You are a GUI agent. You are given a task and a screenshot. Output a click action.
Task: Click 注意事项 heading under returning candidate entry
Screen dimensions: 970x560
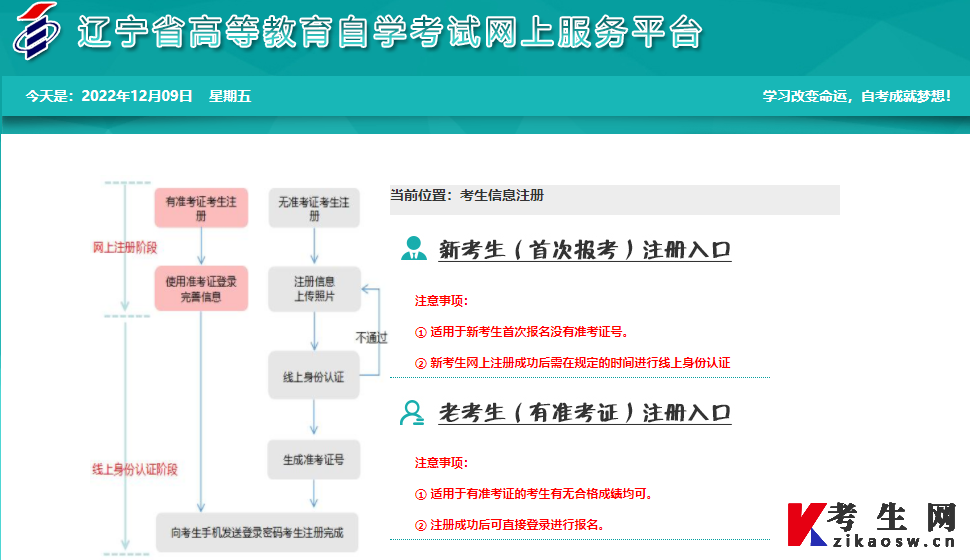(441, 463)
